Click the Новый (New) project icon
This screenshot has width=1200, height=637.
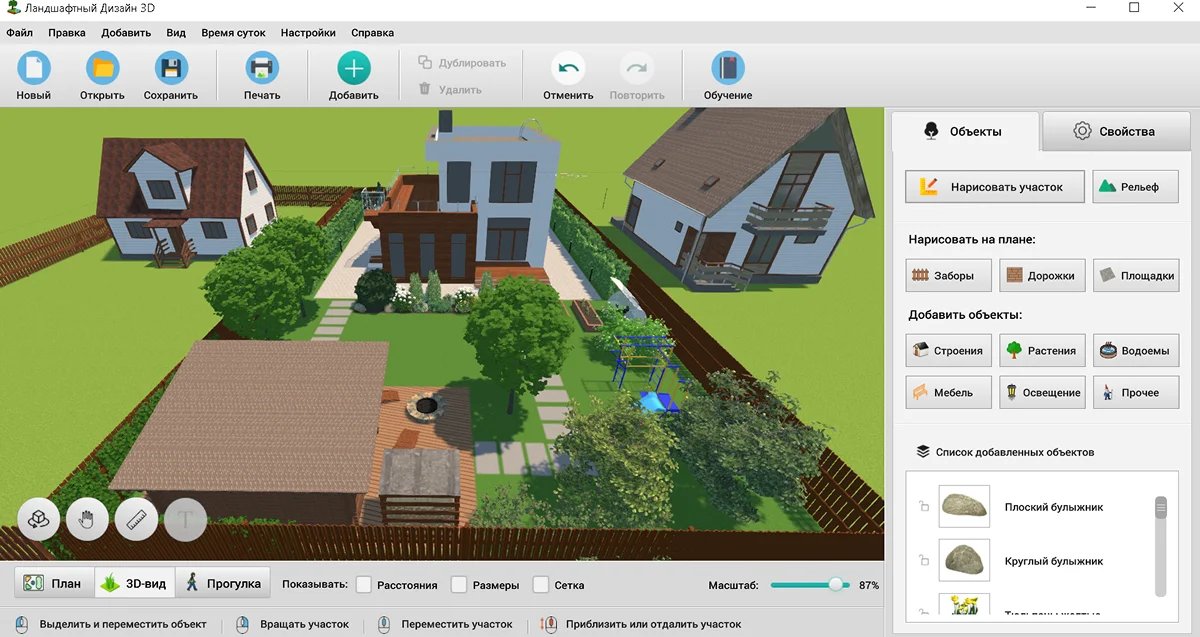click(x=33, y=69)
